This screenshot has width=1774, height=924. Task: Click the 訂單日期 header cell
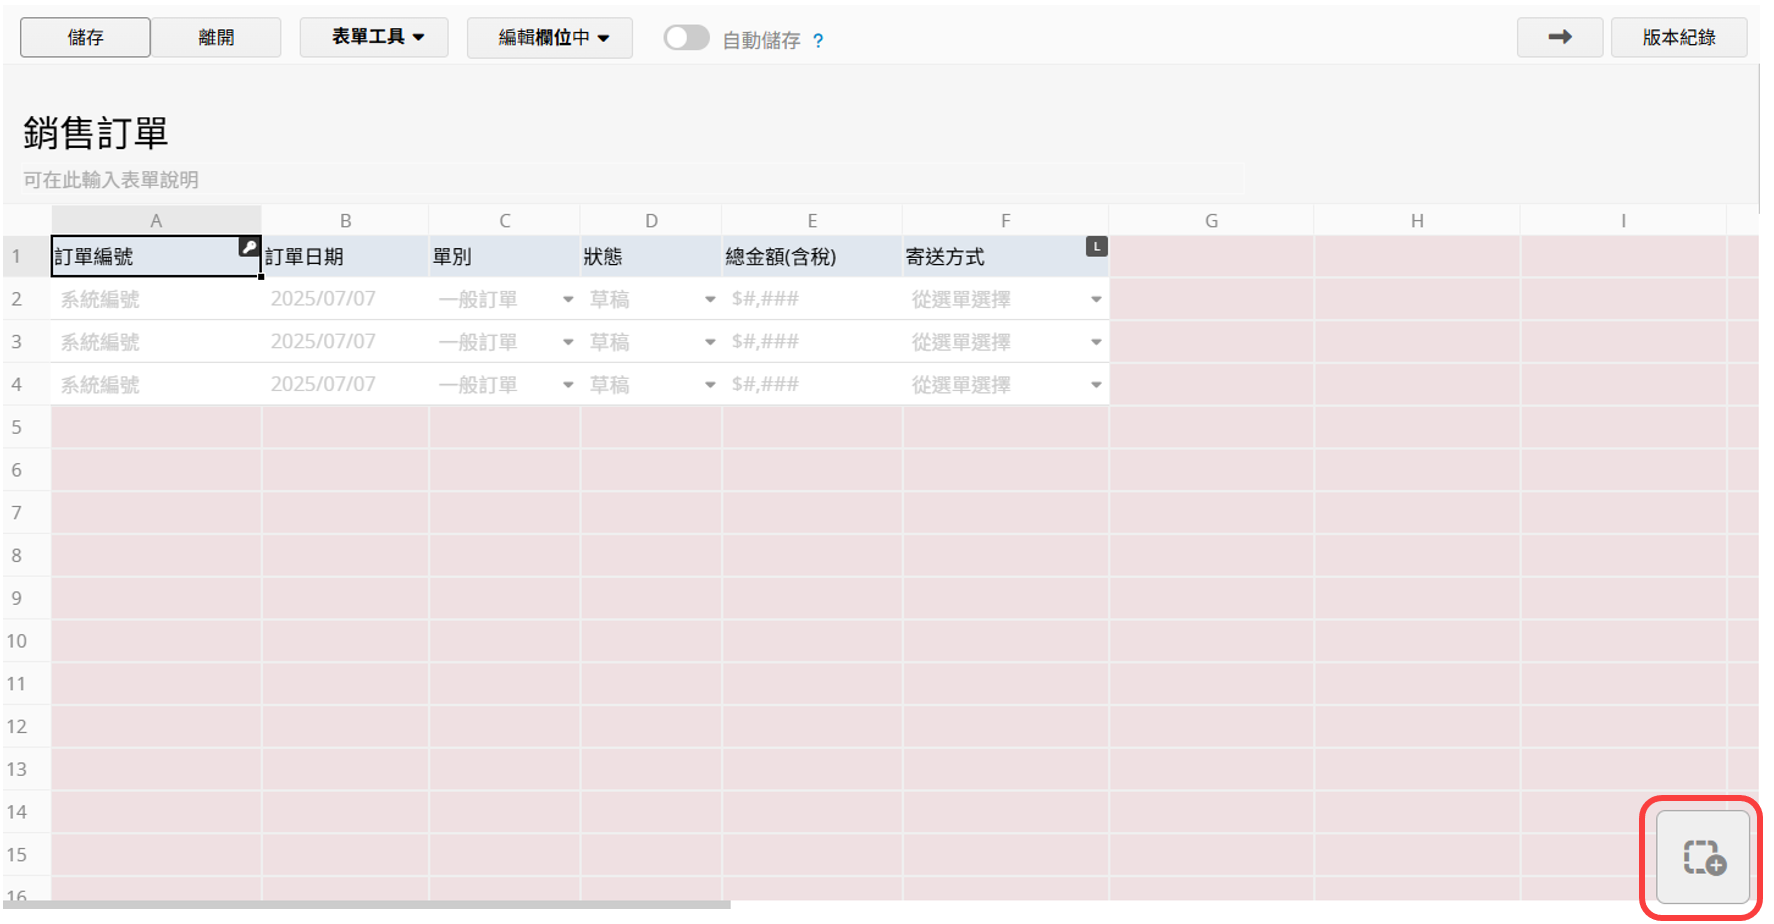coord(345,257)
